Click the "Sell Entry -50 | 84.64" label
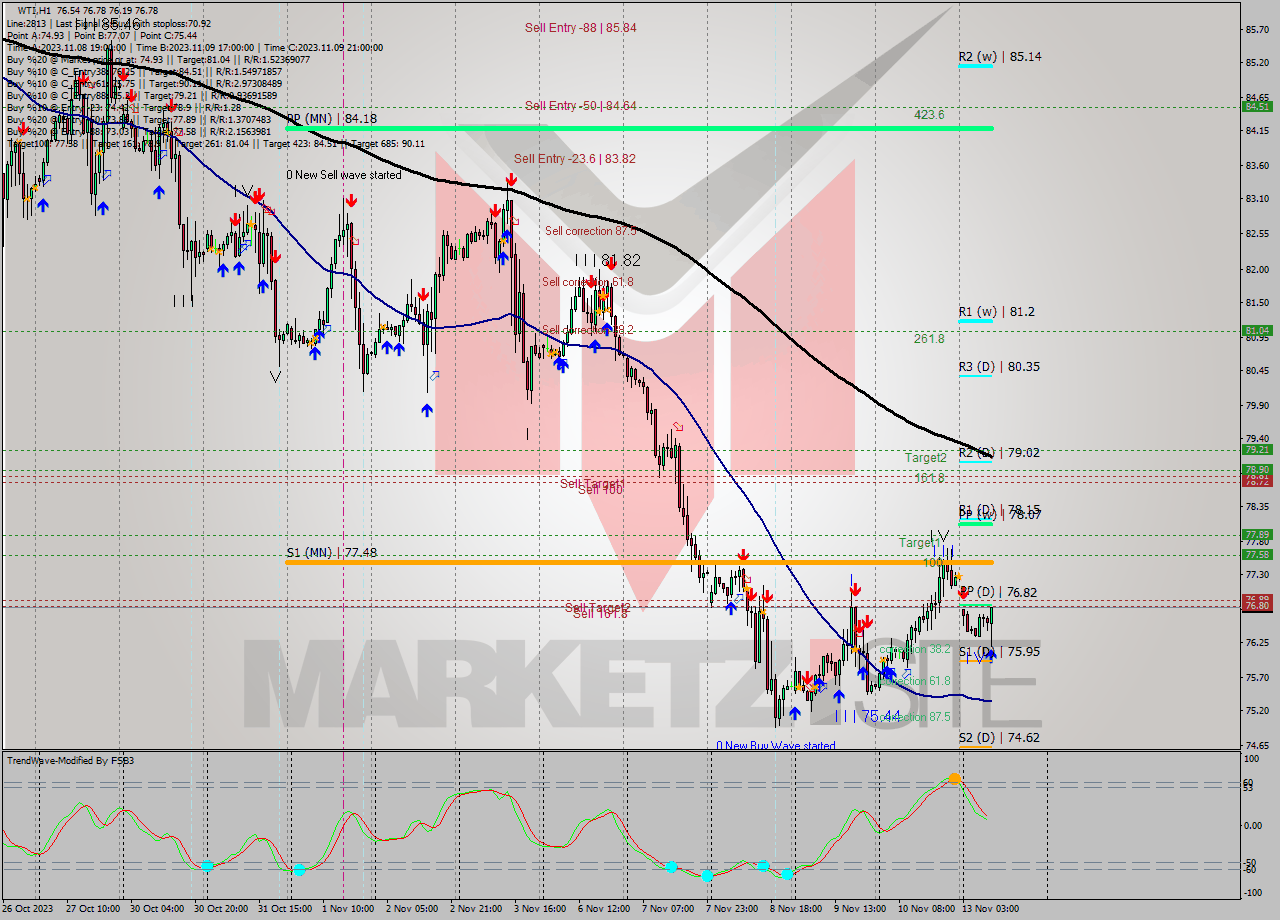 click(x=581, y=106)
